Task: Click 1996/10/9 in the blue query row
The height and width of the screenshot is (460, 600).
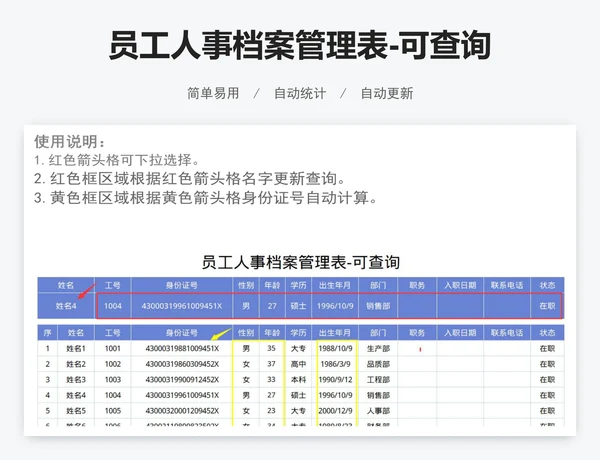Action: (335, 306)
